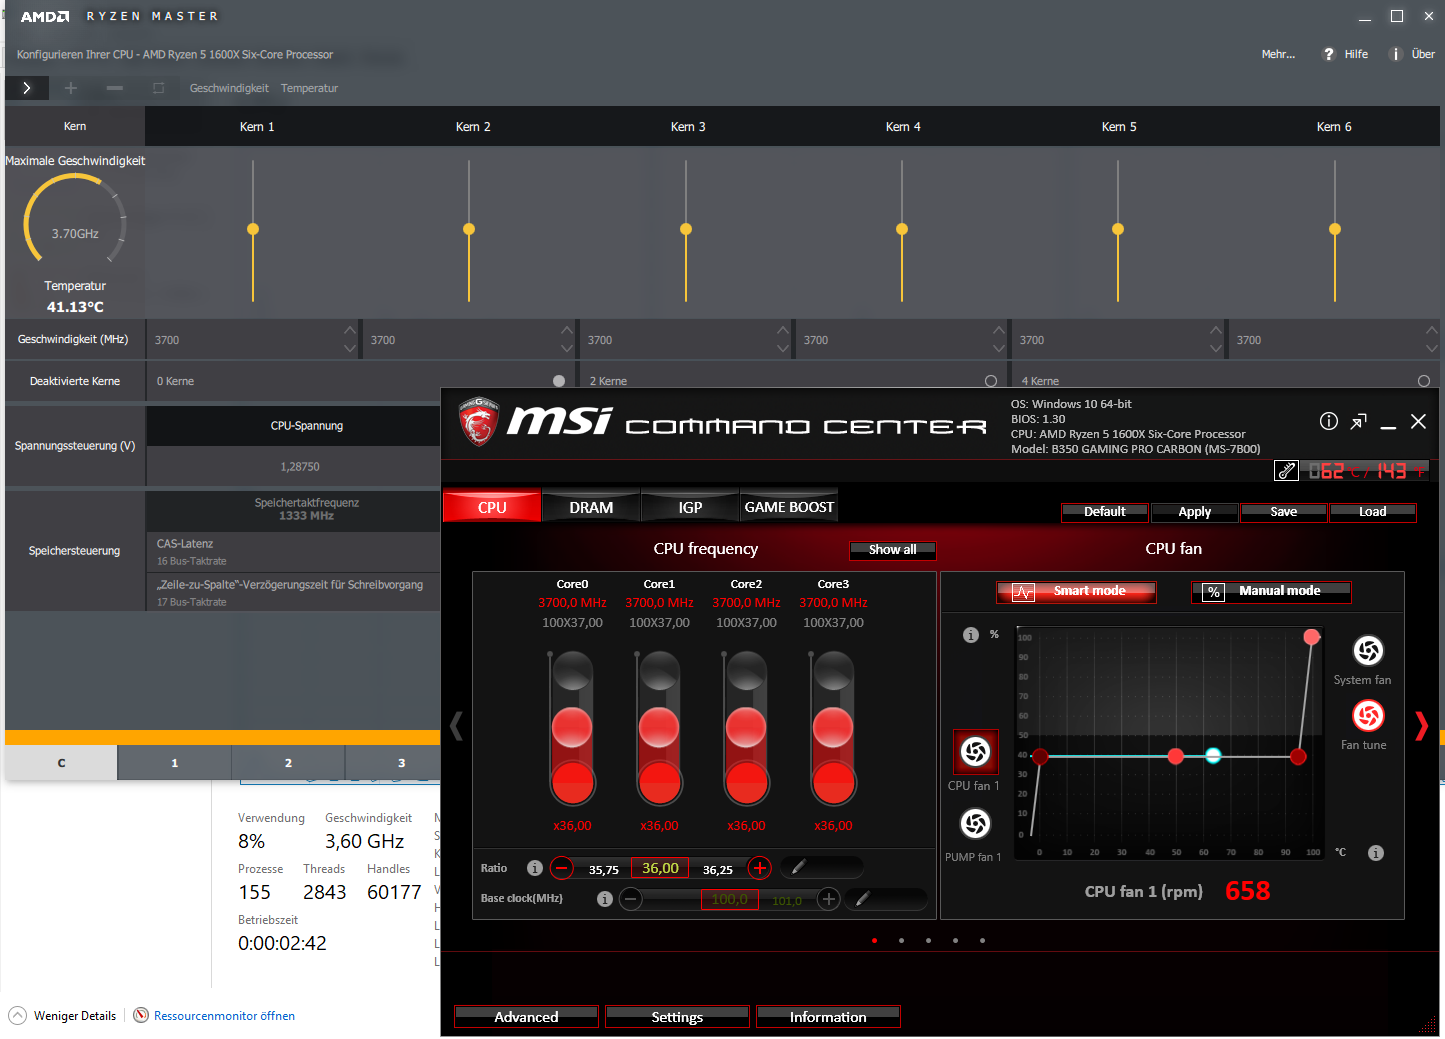This screenshot has height=1039, width=1445.
Task: Open the Mehr... menu
Action: pyautogui.click(x=1278, y=54)
